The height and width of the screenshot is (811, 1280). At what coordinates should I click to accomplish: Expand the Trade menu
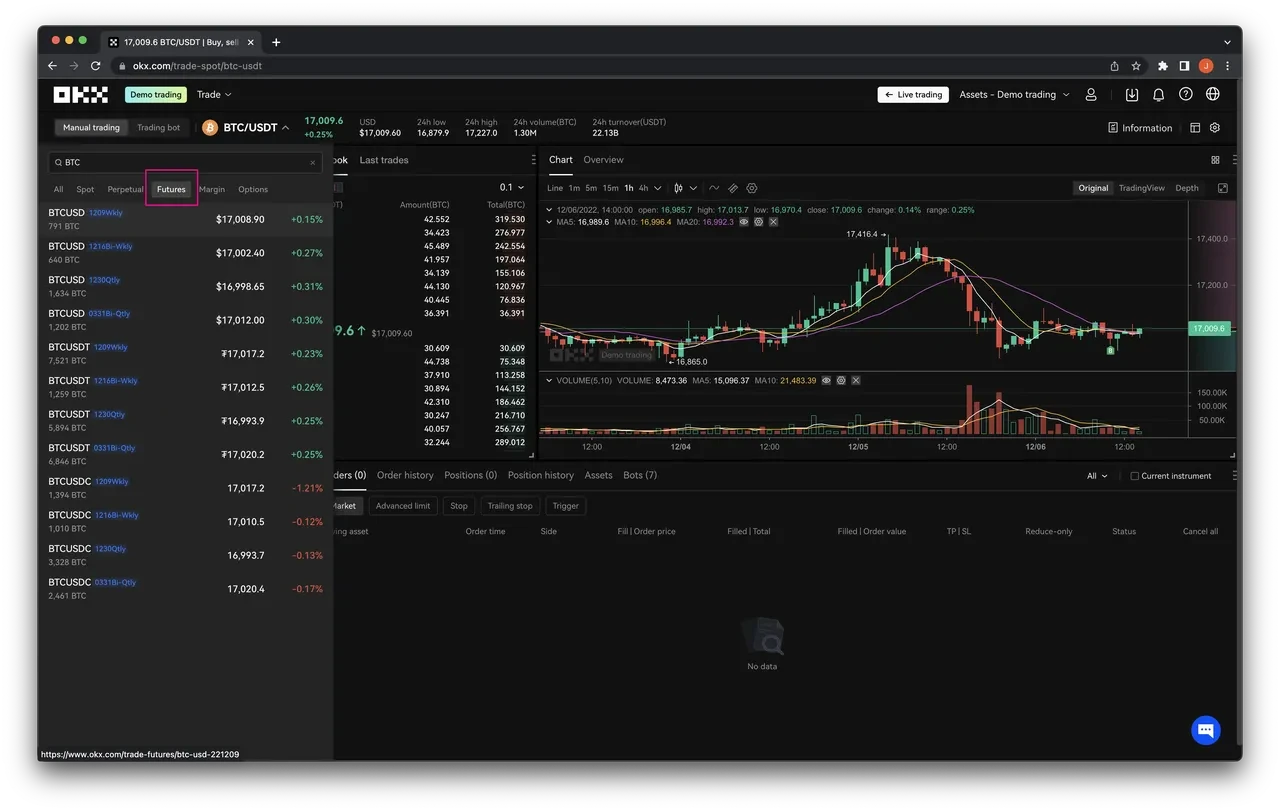click(x=214, y=95)
